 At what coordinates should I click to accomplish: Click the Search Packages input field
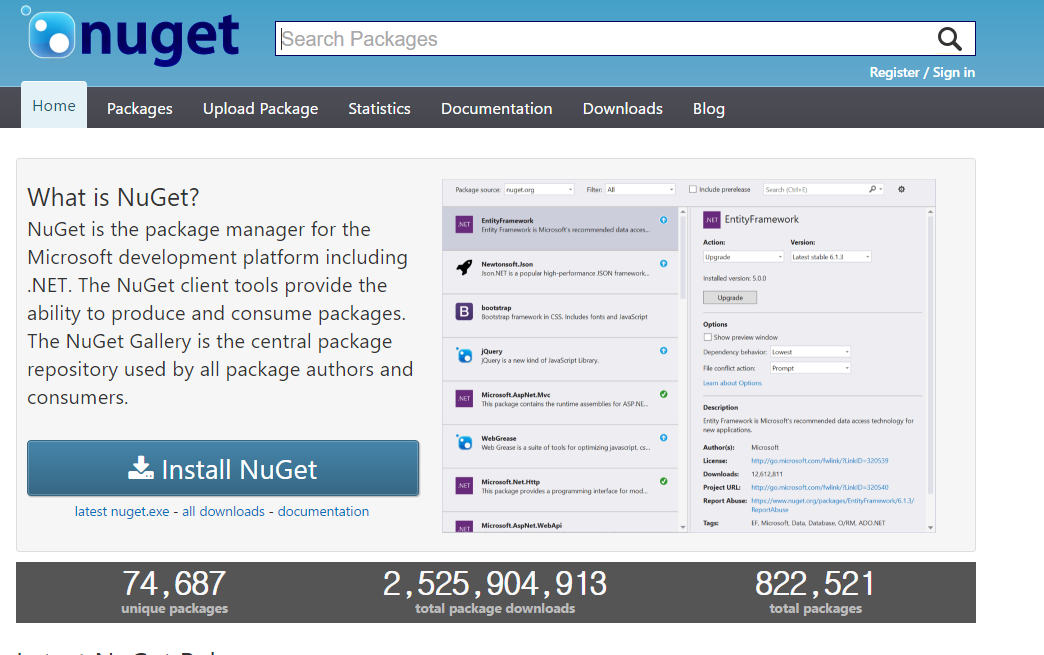(600, 39)
